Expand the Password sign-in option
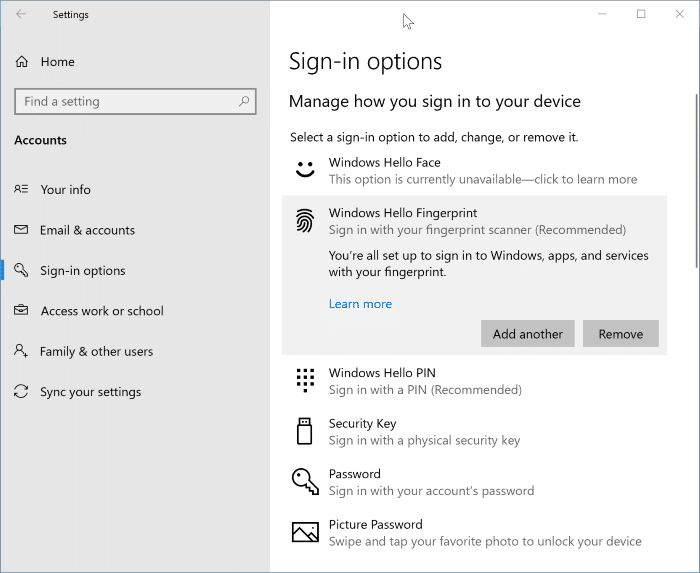Image resolution: width=700 pixels, height=573 pixels. [474, 482]
